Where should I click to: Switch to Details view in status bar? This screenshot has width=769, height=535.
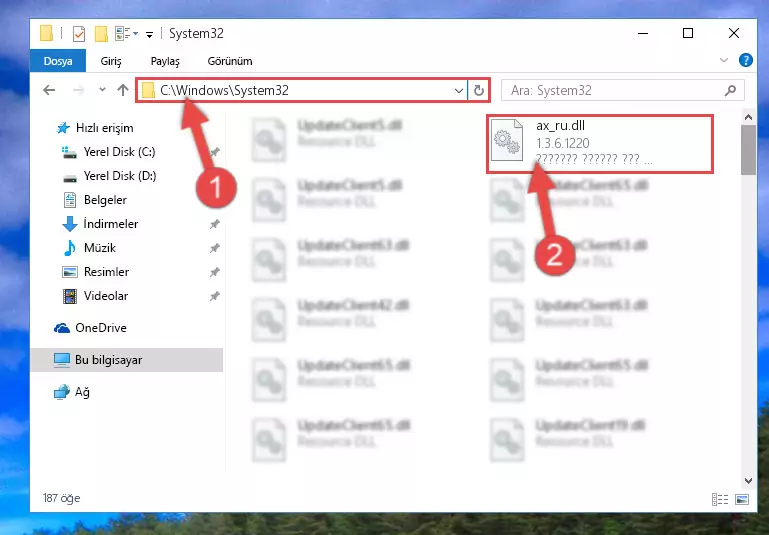(720, 499)
